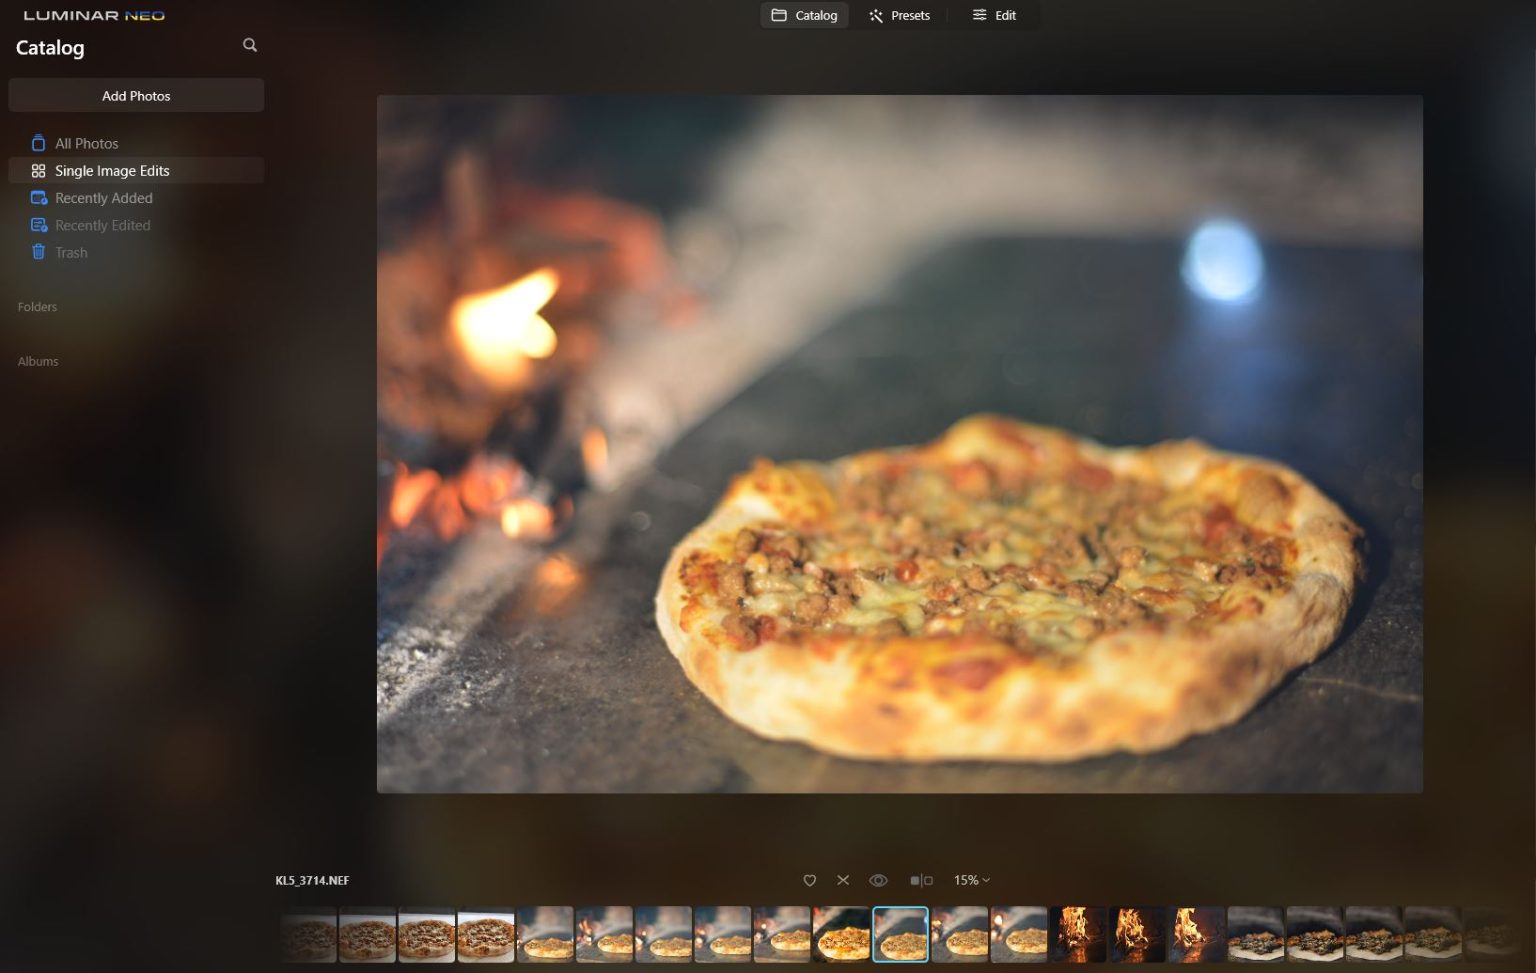The image size is (1536, 973).
Task: Switch to the Edit tab
Action: (993, 15)
